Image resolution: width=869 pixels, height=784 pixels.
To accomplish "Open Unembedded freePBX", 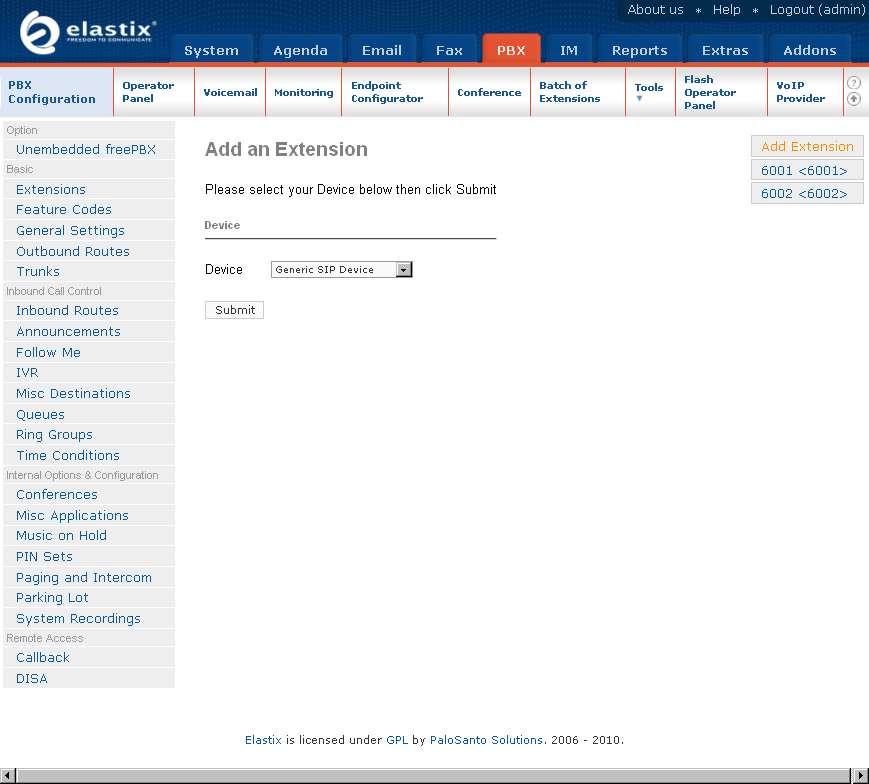I will 89,150.
